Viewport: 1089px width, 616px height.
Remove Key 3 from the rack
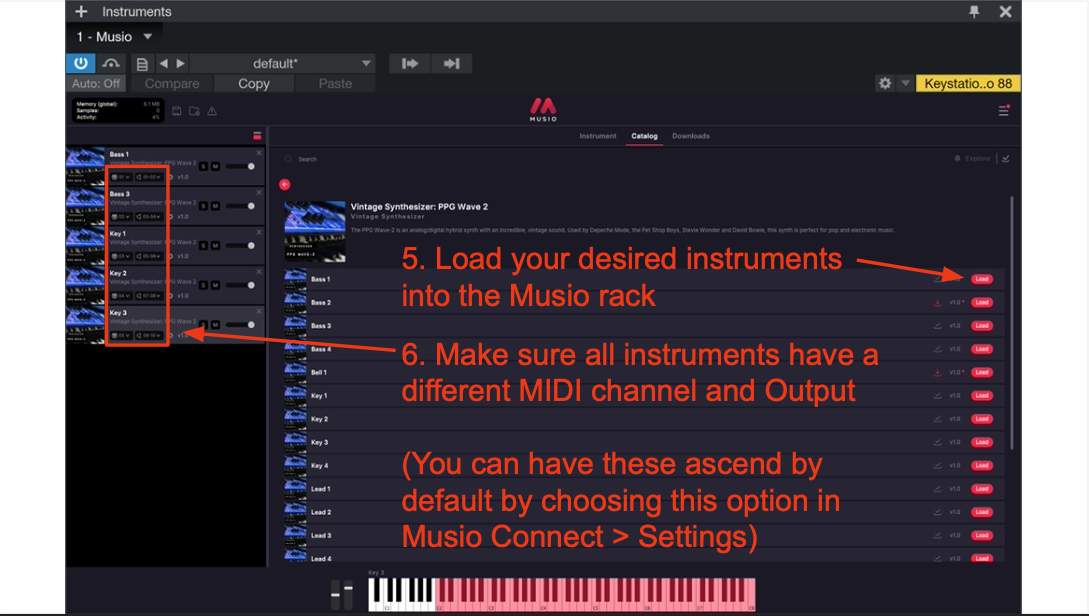tap(259, 312)
